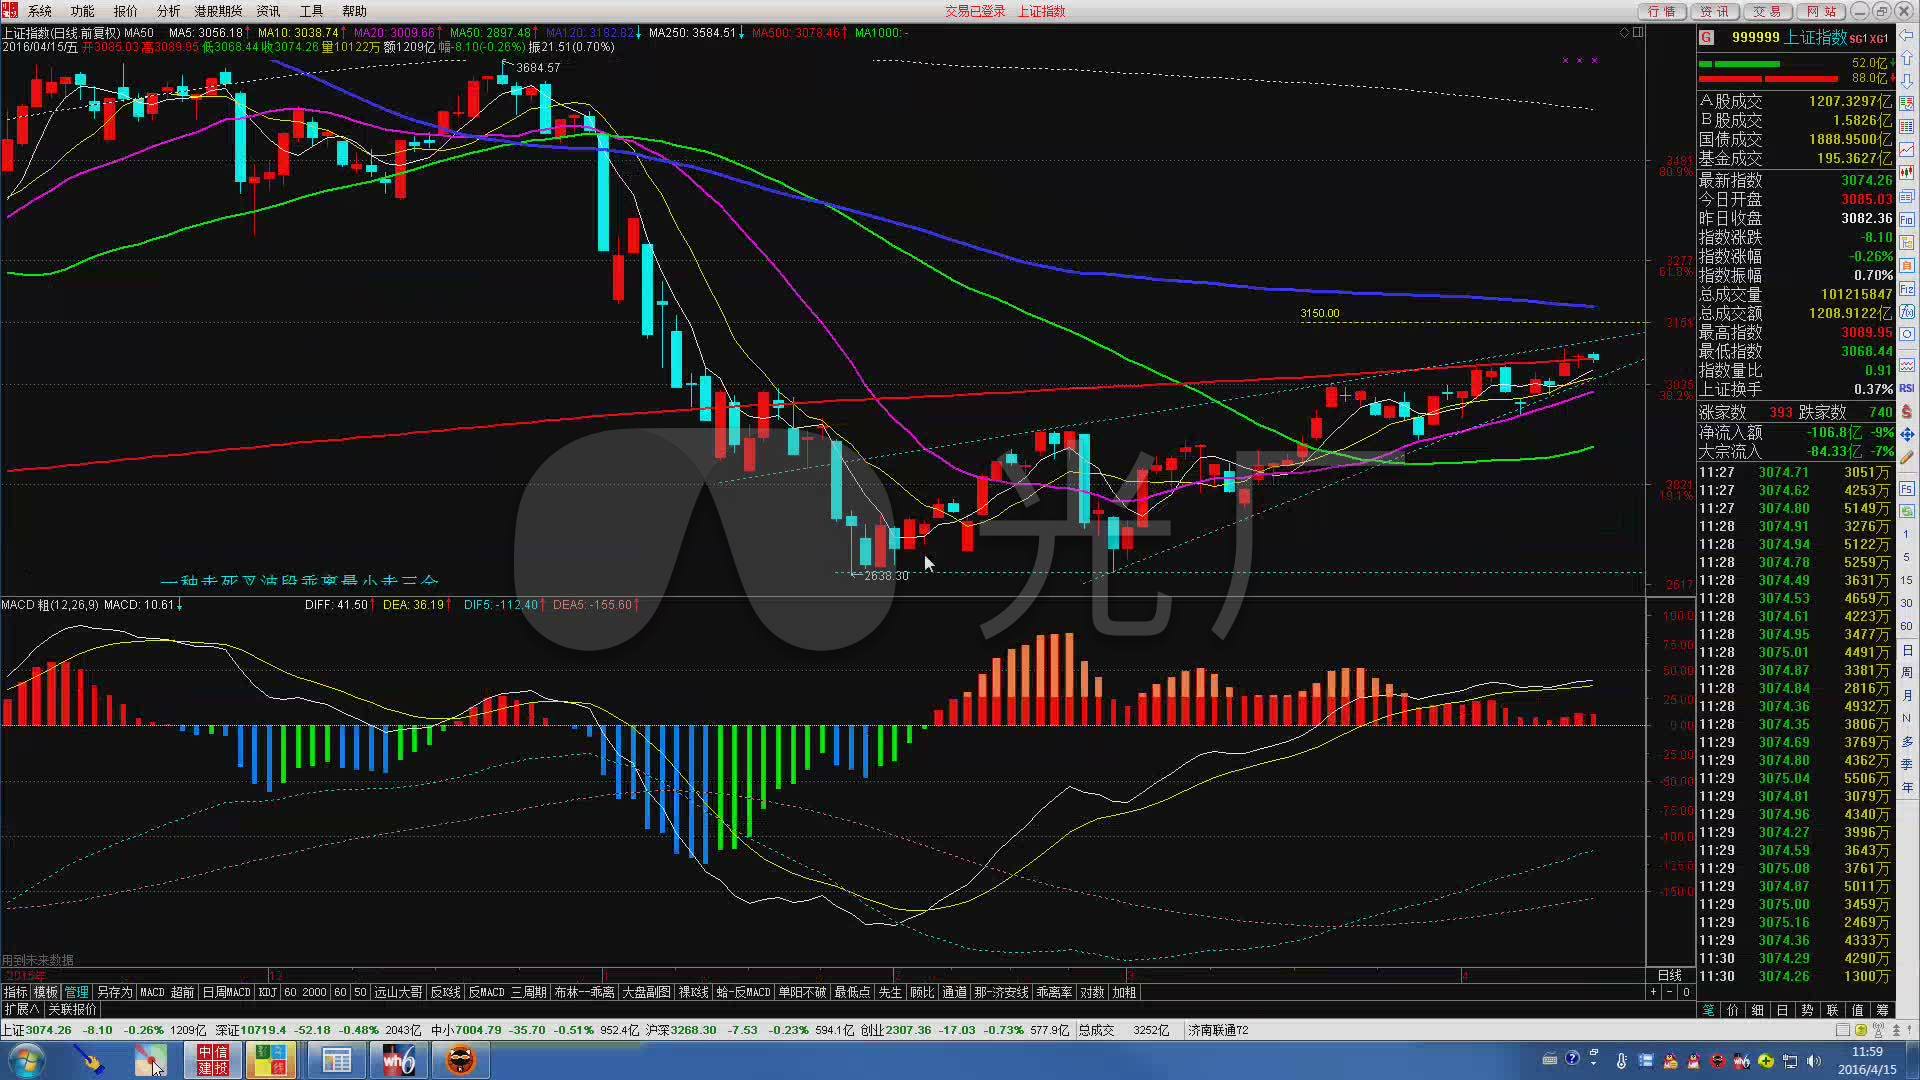The image size is (1920, 1080).
Task: Open the 系统 menu
Action: click(39, 11)
